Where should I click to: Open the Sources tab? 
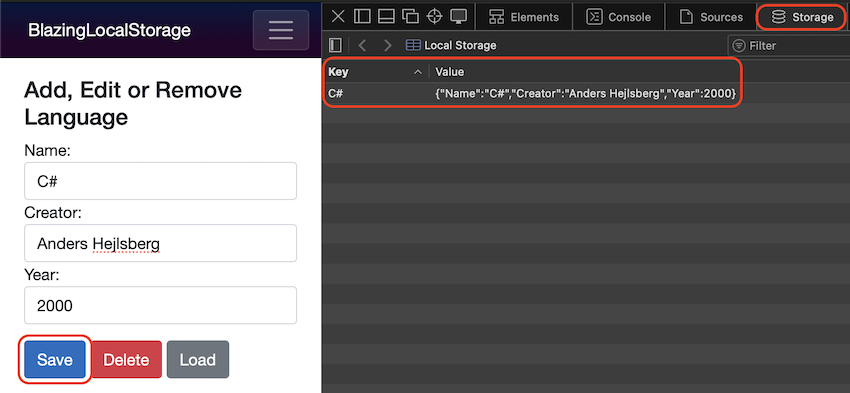click(711, 17)
